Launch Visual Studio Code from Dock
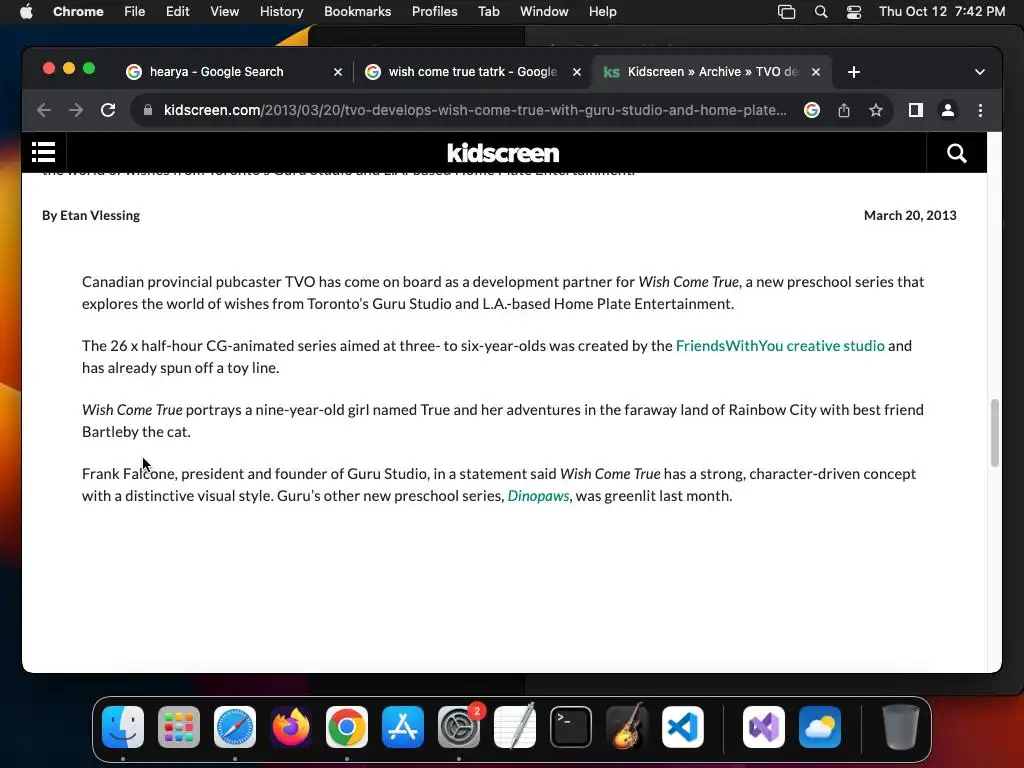 click(x=682, y=727)
